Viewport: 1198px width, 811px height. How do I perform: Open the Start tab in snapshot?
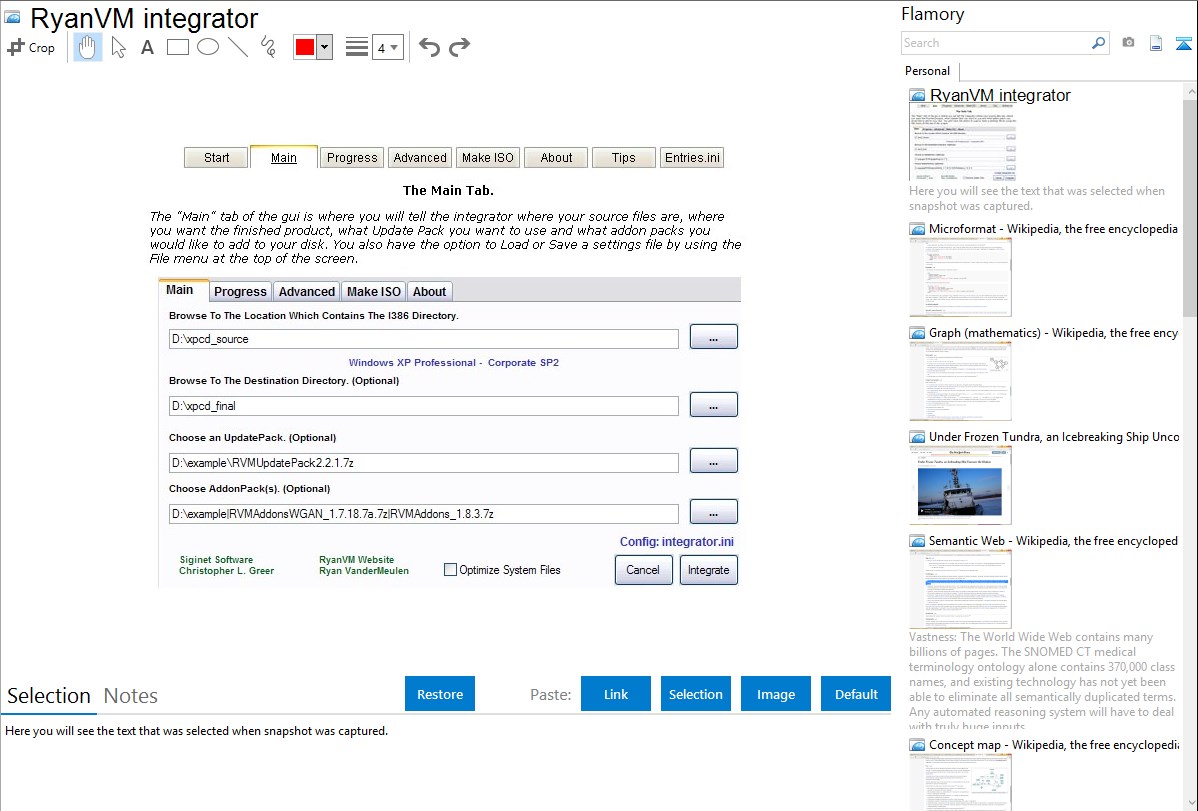[x=216, y=157]
